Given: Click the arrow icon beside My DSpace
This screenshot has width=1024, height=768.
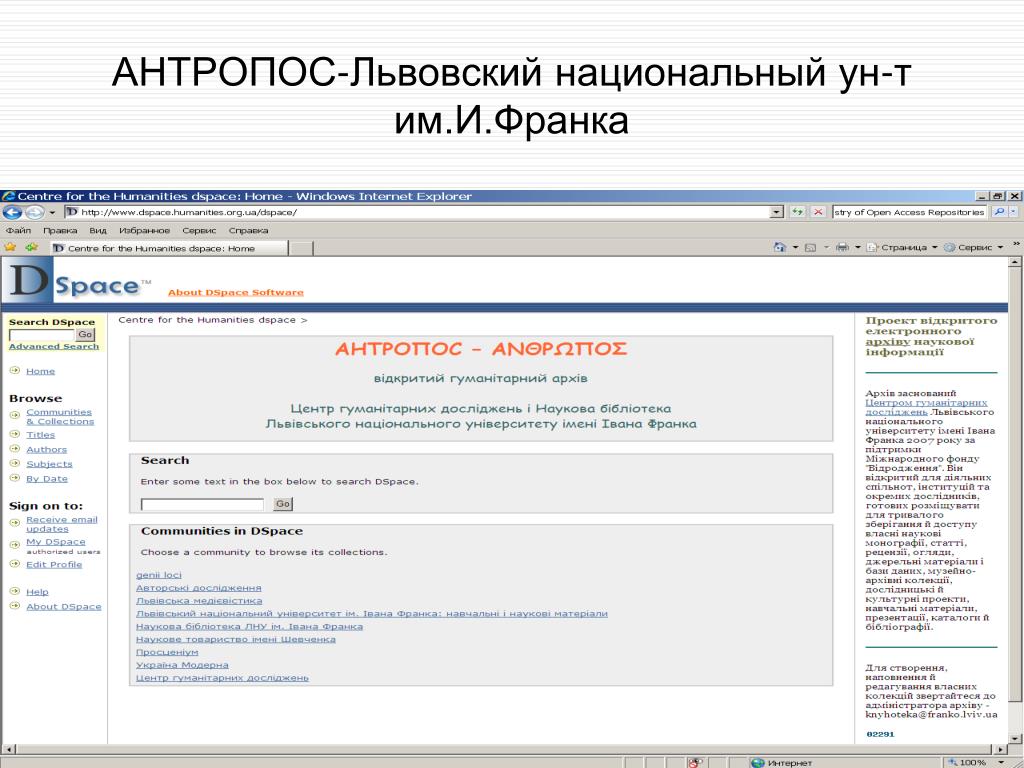Looking at the screenshot, I should (x=15, y=544).
